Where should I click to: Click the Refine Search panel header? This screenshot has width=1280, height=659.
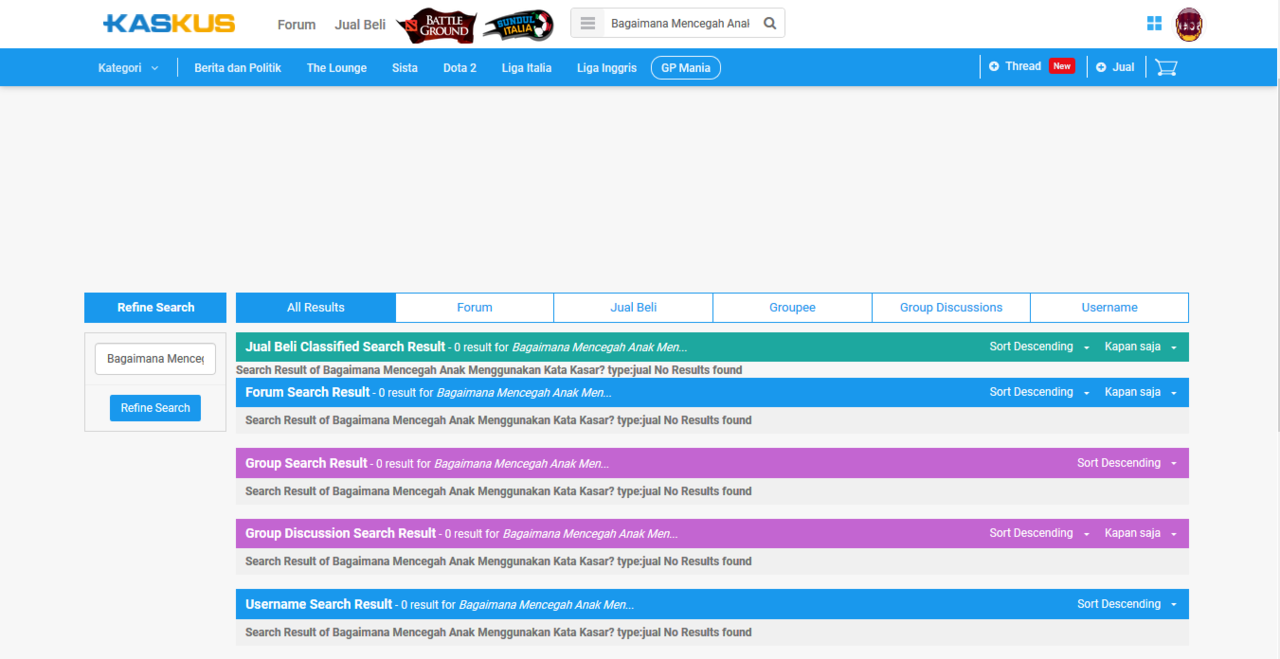[x=156, y=307]
